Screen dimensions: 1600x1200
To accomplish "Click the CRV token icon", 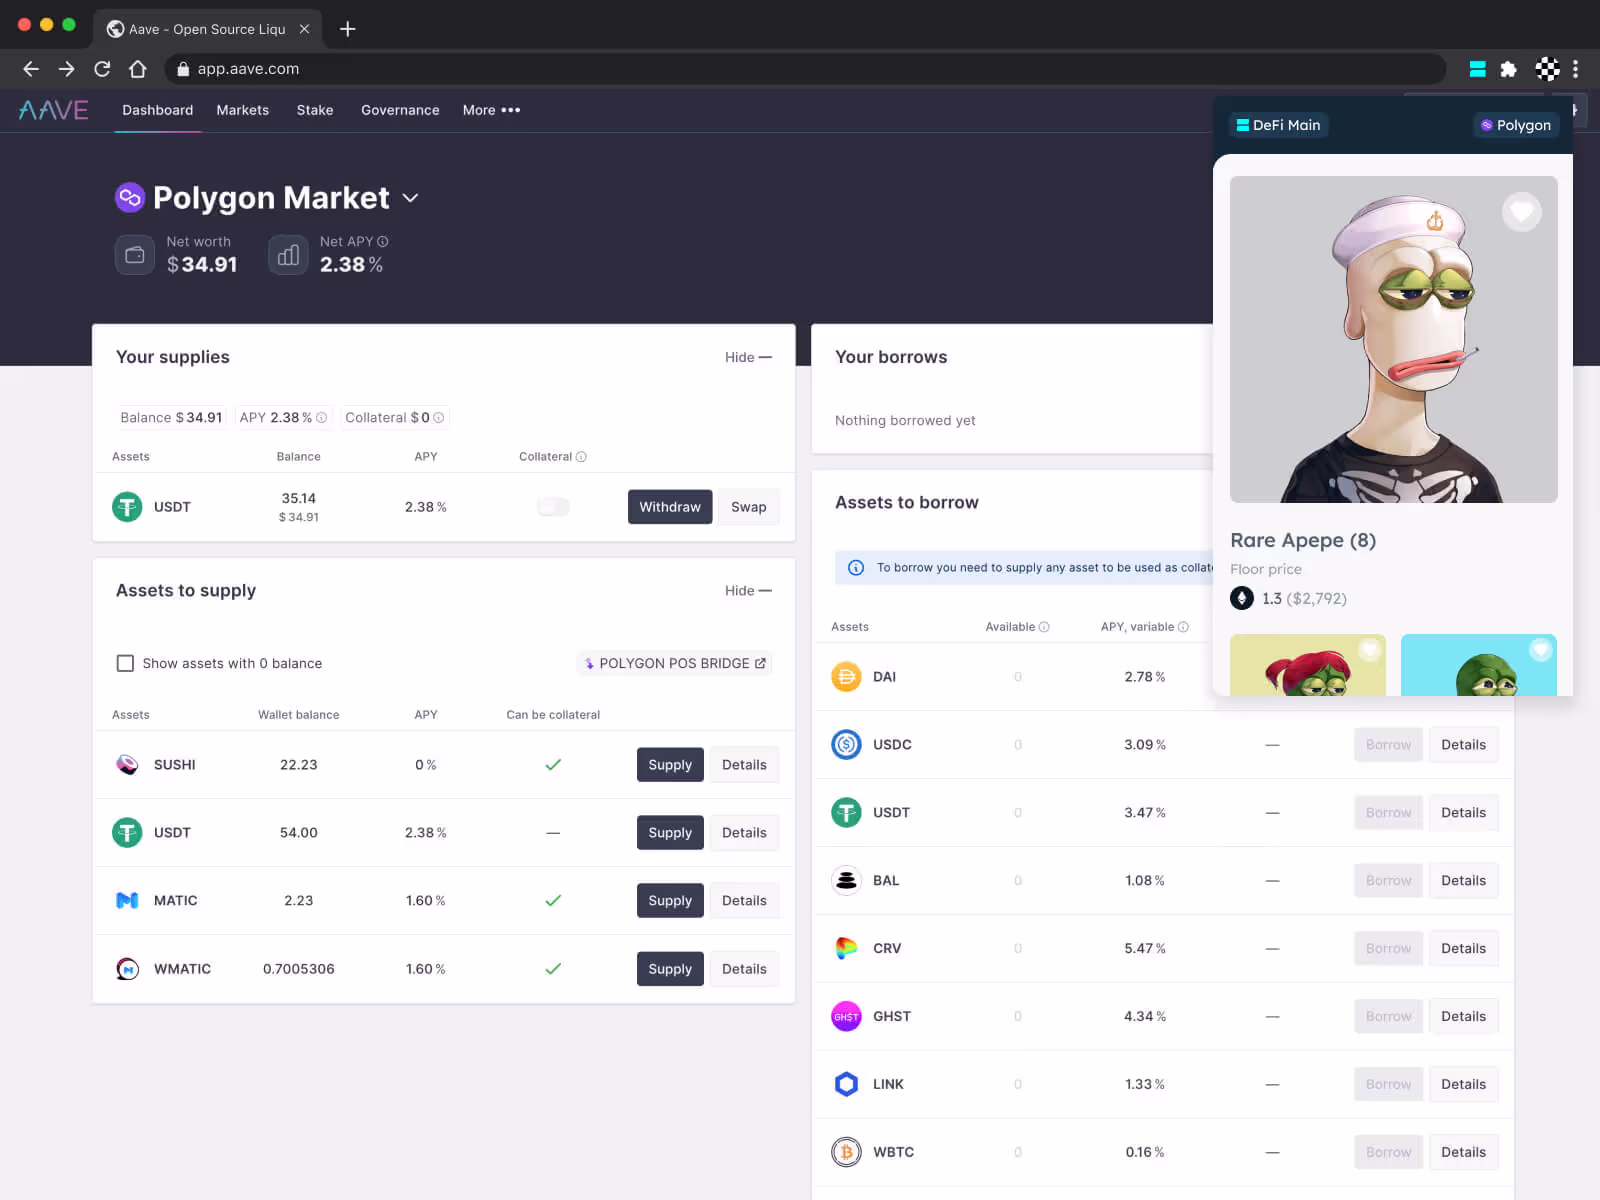I will (846, 949).
